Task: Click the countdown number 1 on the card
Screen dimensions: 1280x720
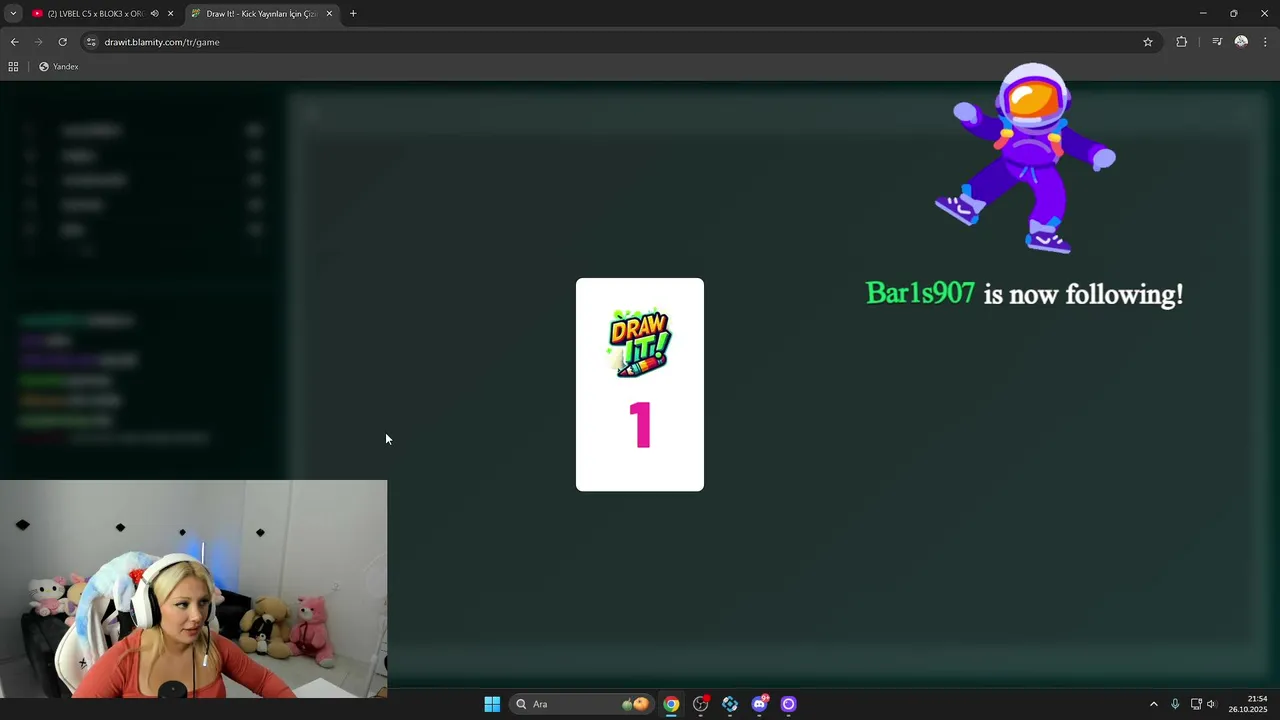Action: coord(641,425)
